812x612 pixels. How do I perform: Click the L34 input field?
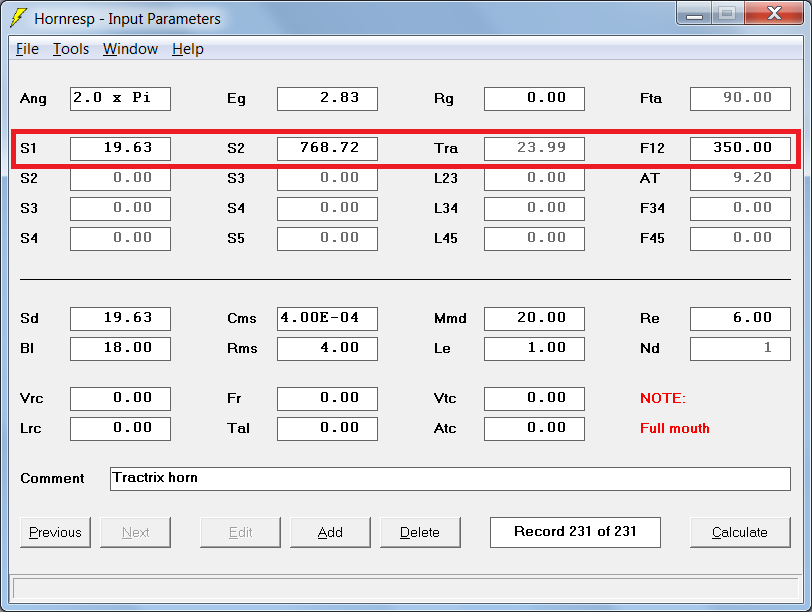coord(534,209)
